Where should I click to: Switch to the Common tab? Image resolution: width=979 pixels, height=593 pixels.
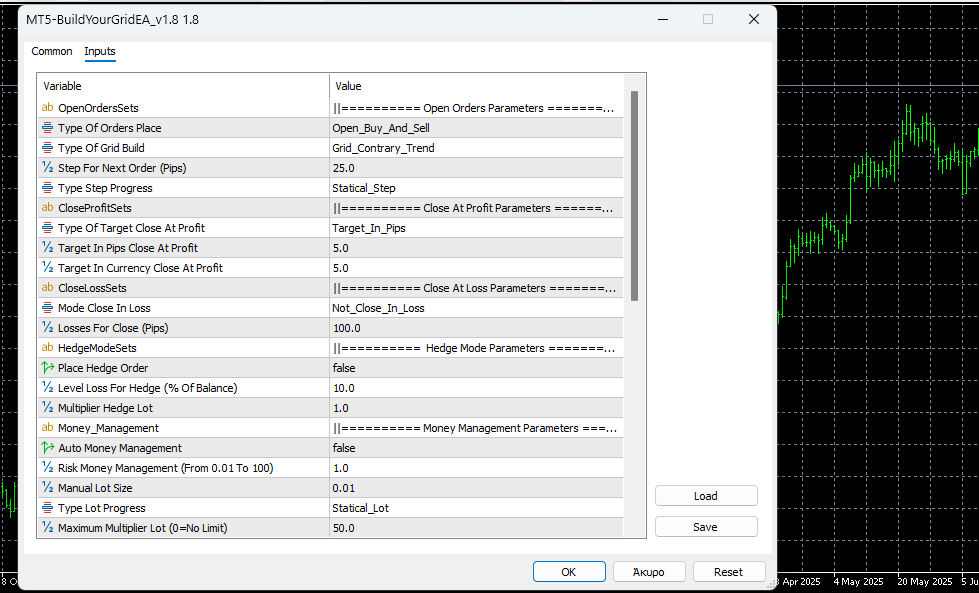click(52, 51)
